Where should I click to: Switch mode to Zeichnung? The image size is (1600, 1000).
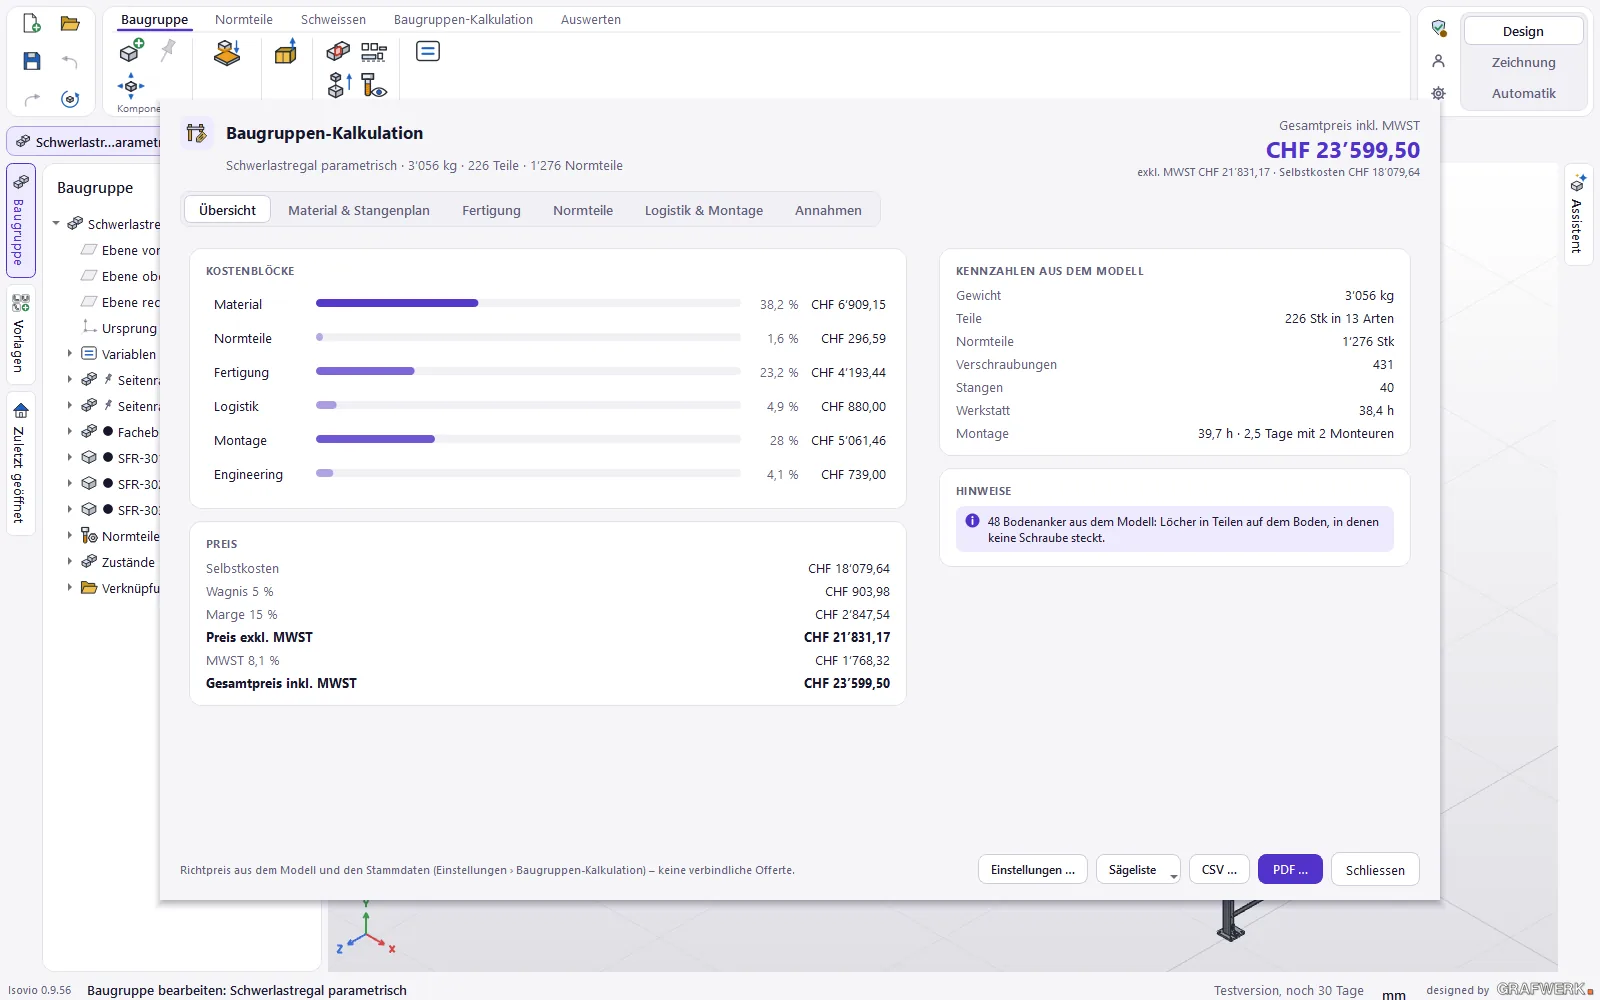1523,62
